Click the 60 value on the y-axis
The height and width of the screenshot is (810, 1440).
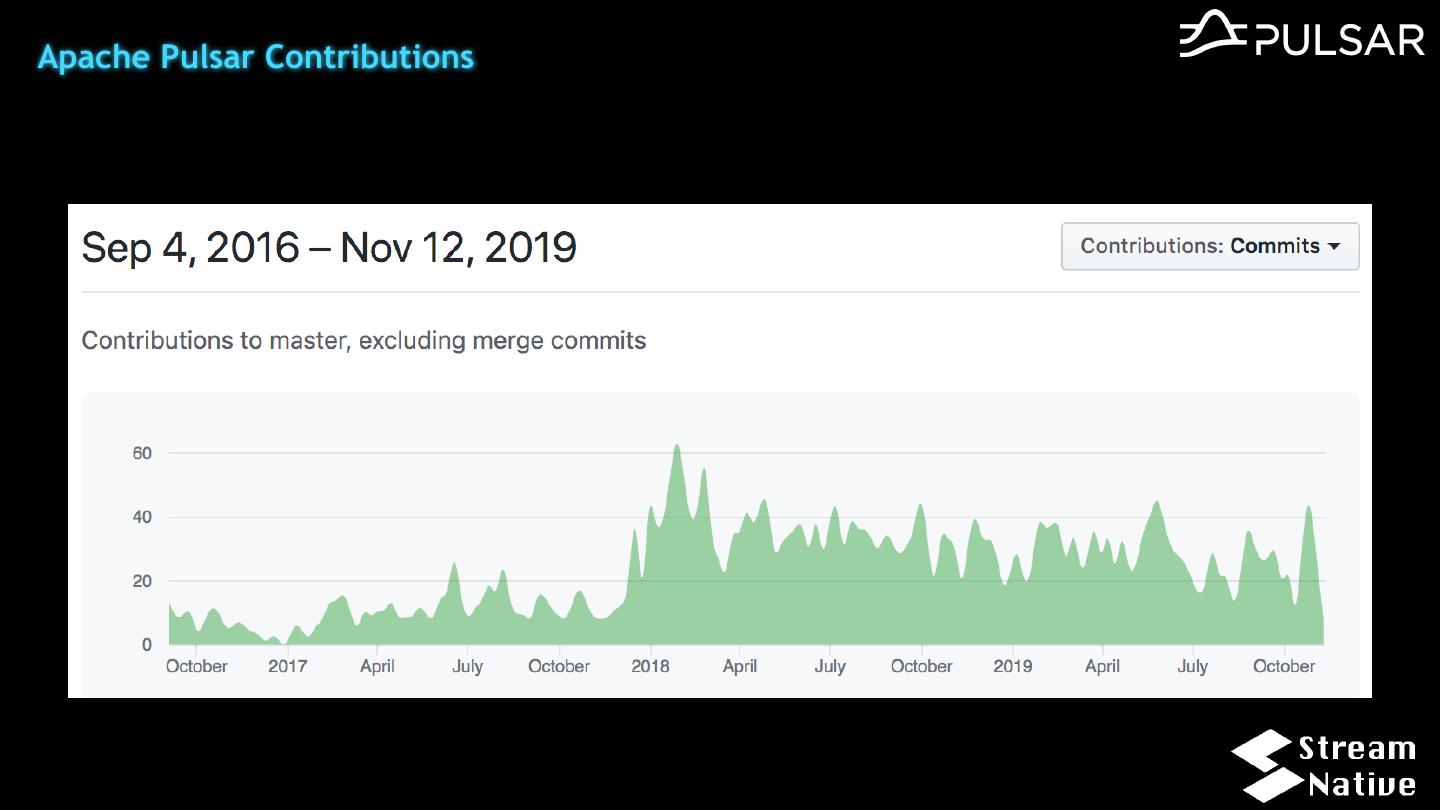[142, 453]
